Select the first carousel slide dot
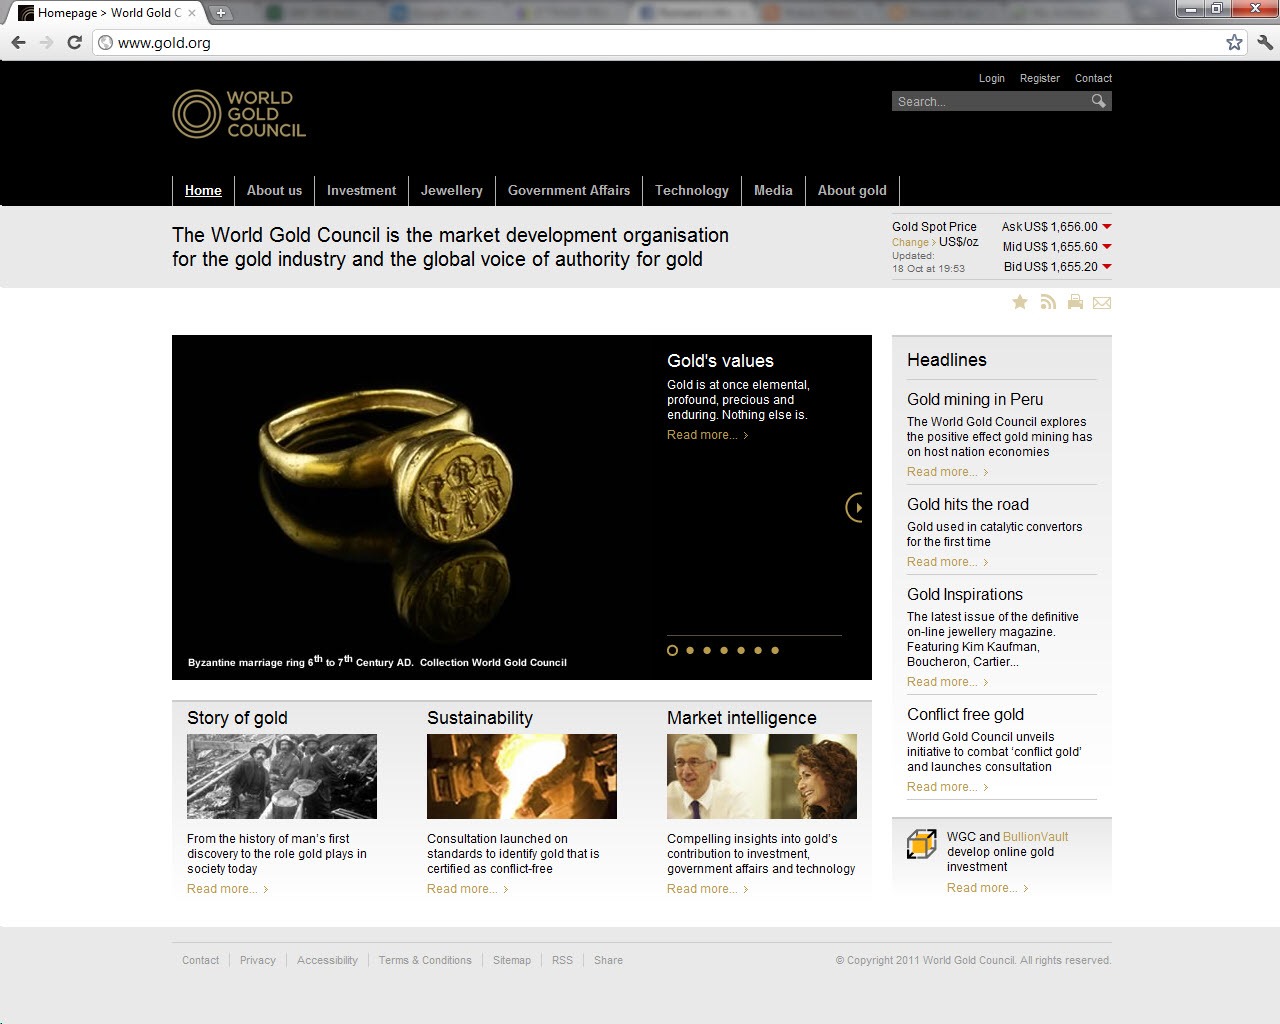This screenshot has height=1024, width=1280. pyautogui.click(x=672, y=650)
